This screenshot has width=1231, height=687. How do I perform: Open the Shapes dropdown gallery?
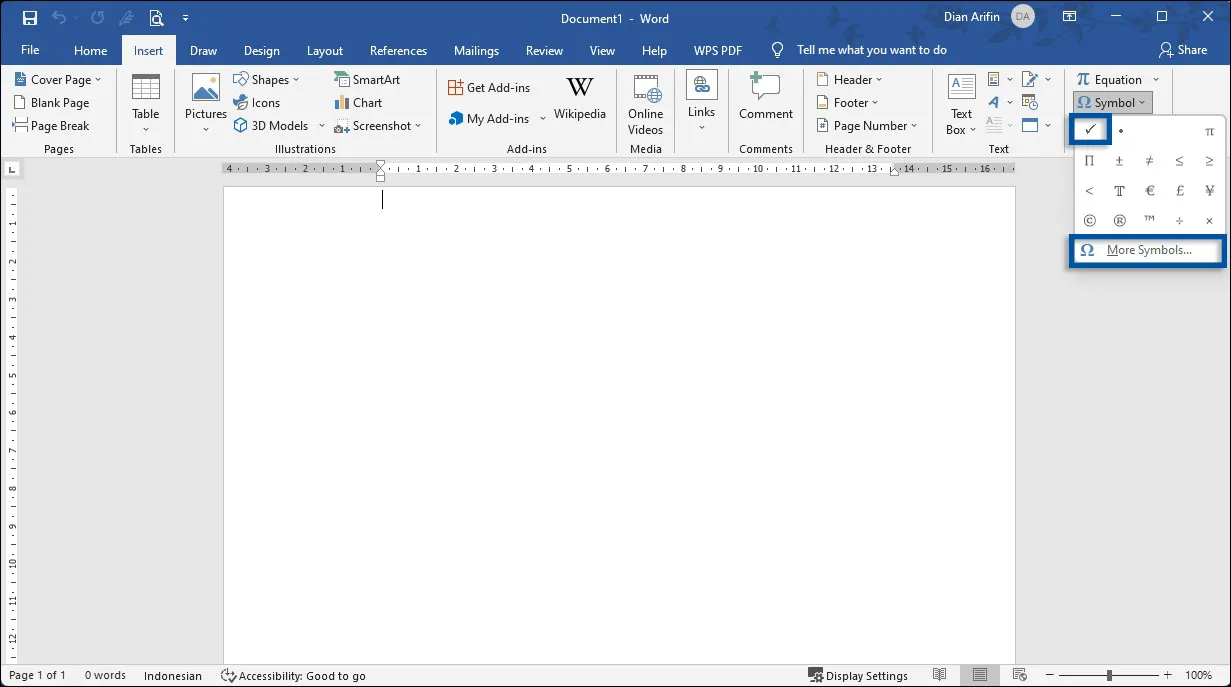(267, 80)
